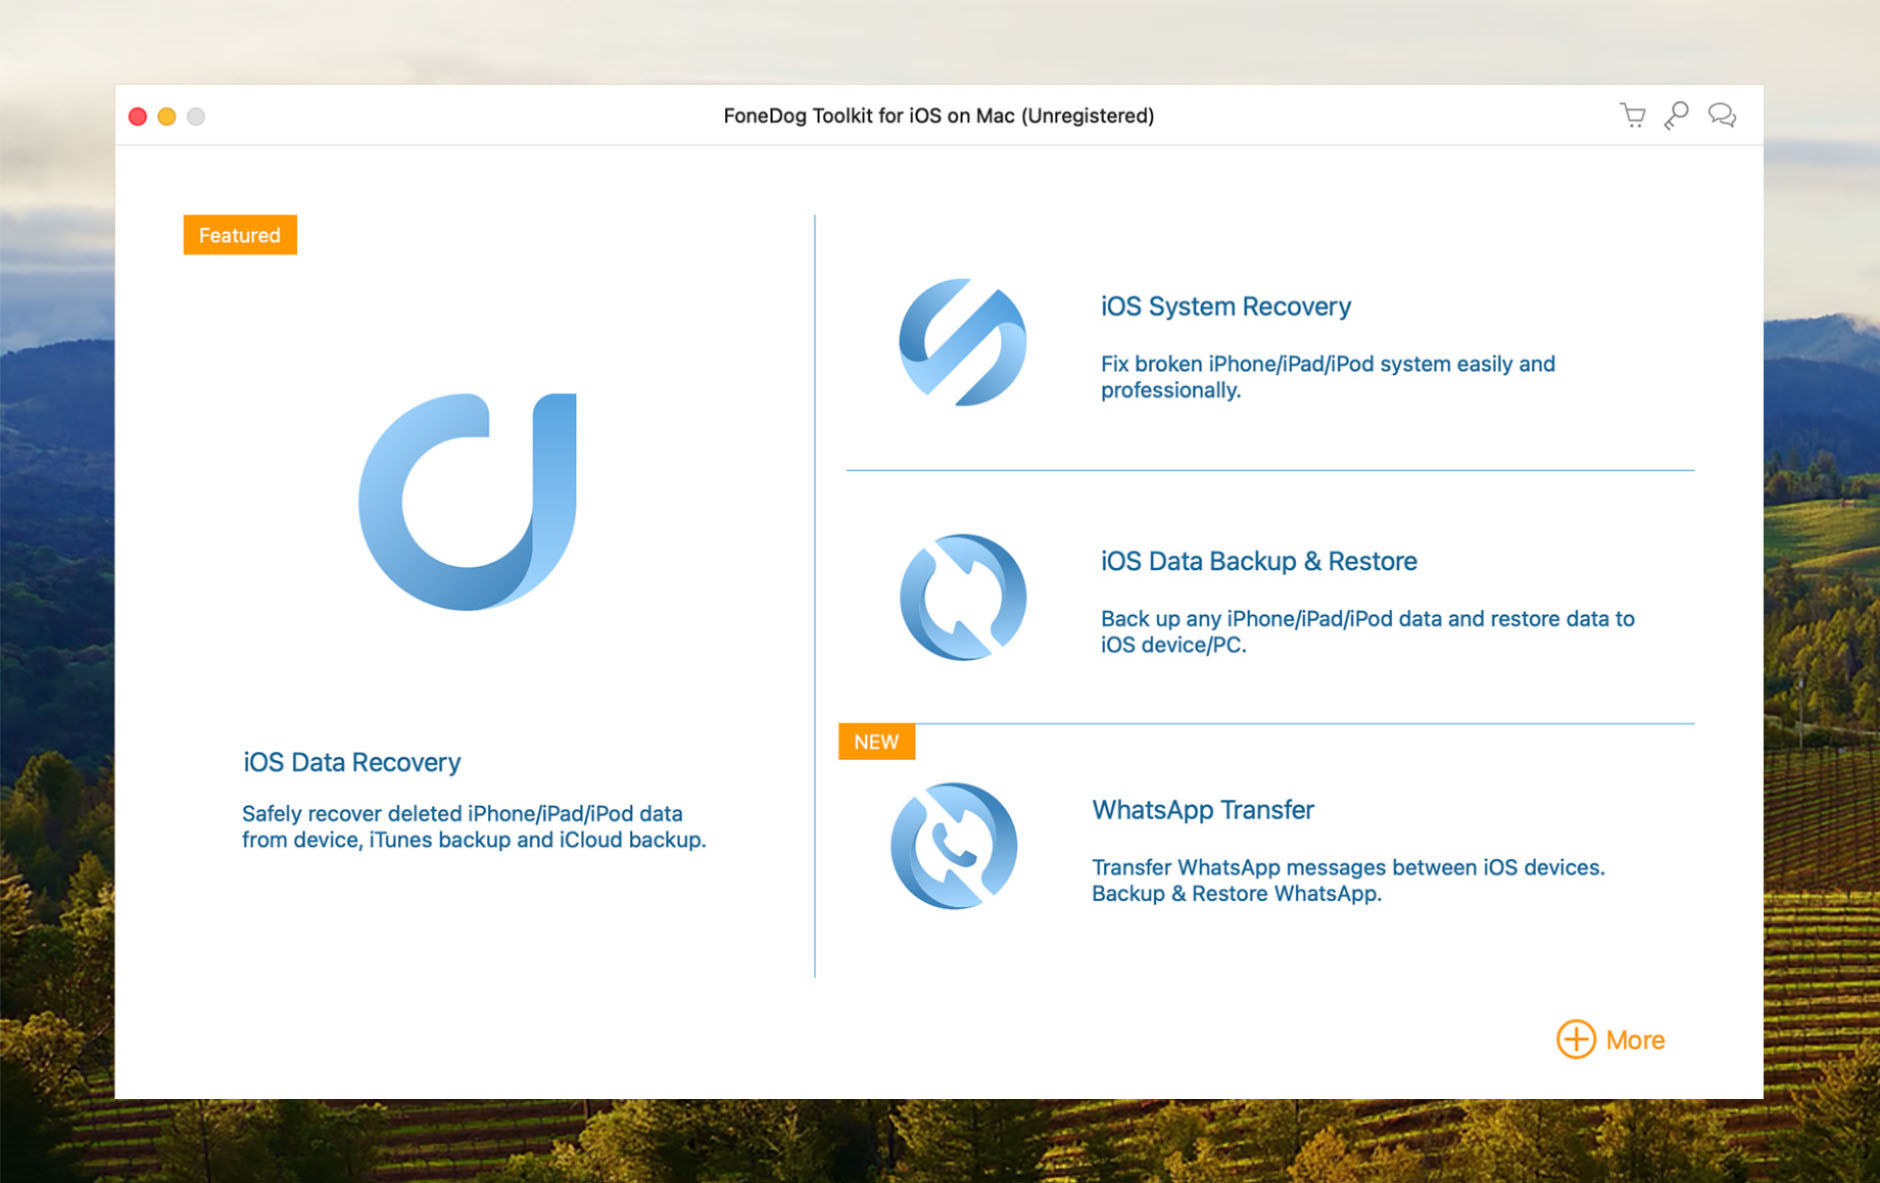Image resolution: width=1880 pixels, height=1183 pixels.
Task: Close the FoneDog Toolkit window
Action: tap(138, 117)
